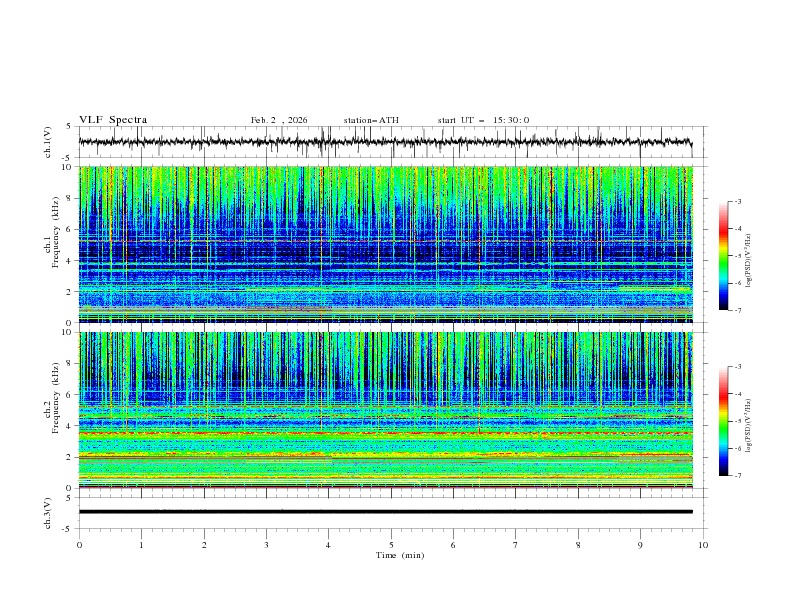Click the '10' kHz tick on ch.1 spectrogram
Screen dimensions: 792x612
(68, 167)
